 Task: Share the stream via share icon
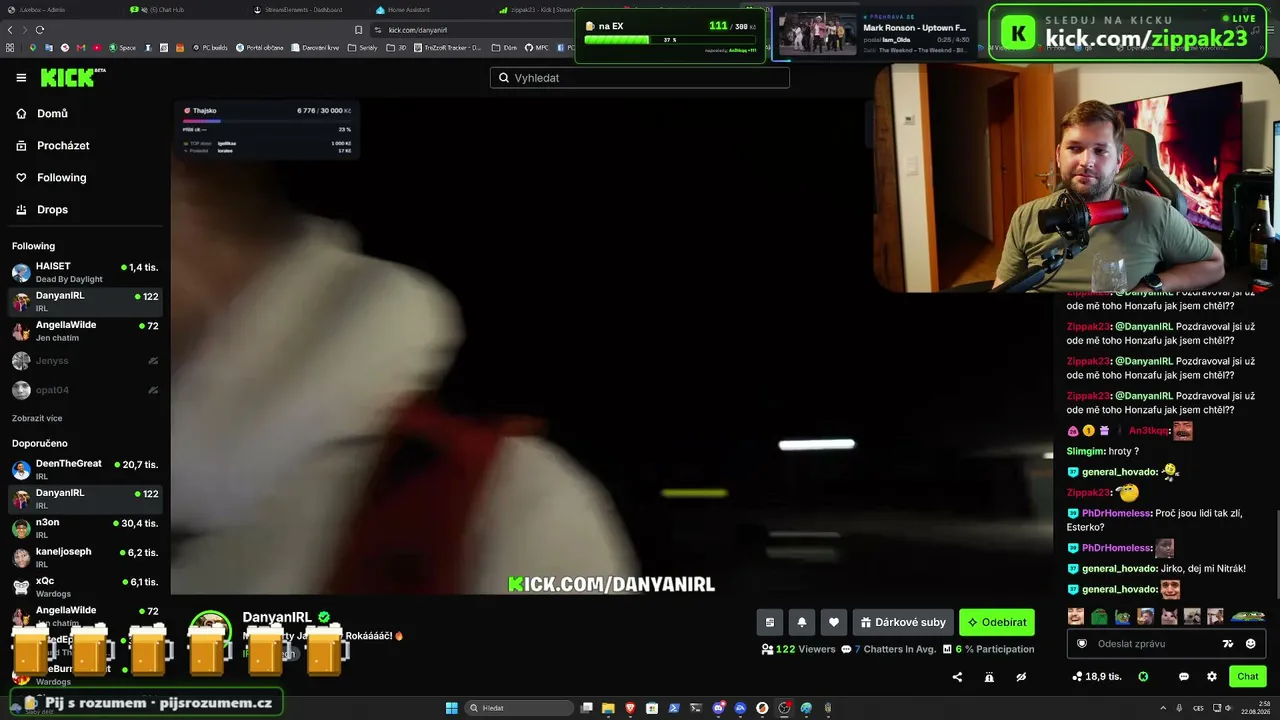957,677
